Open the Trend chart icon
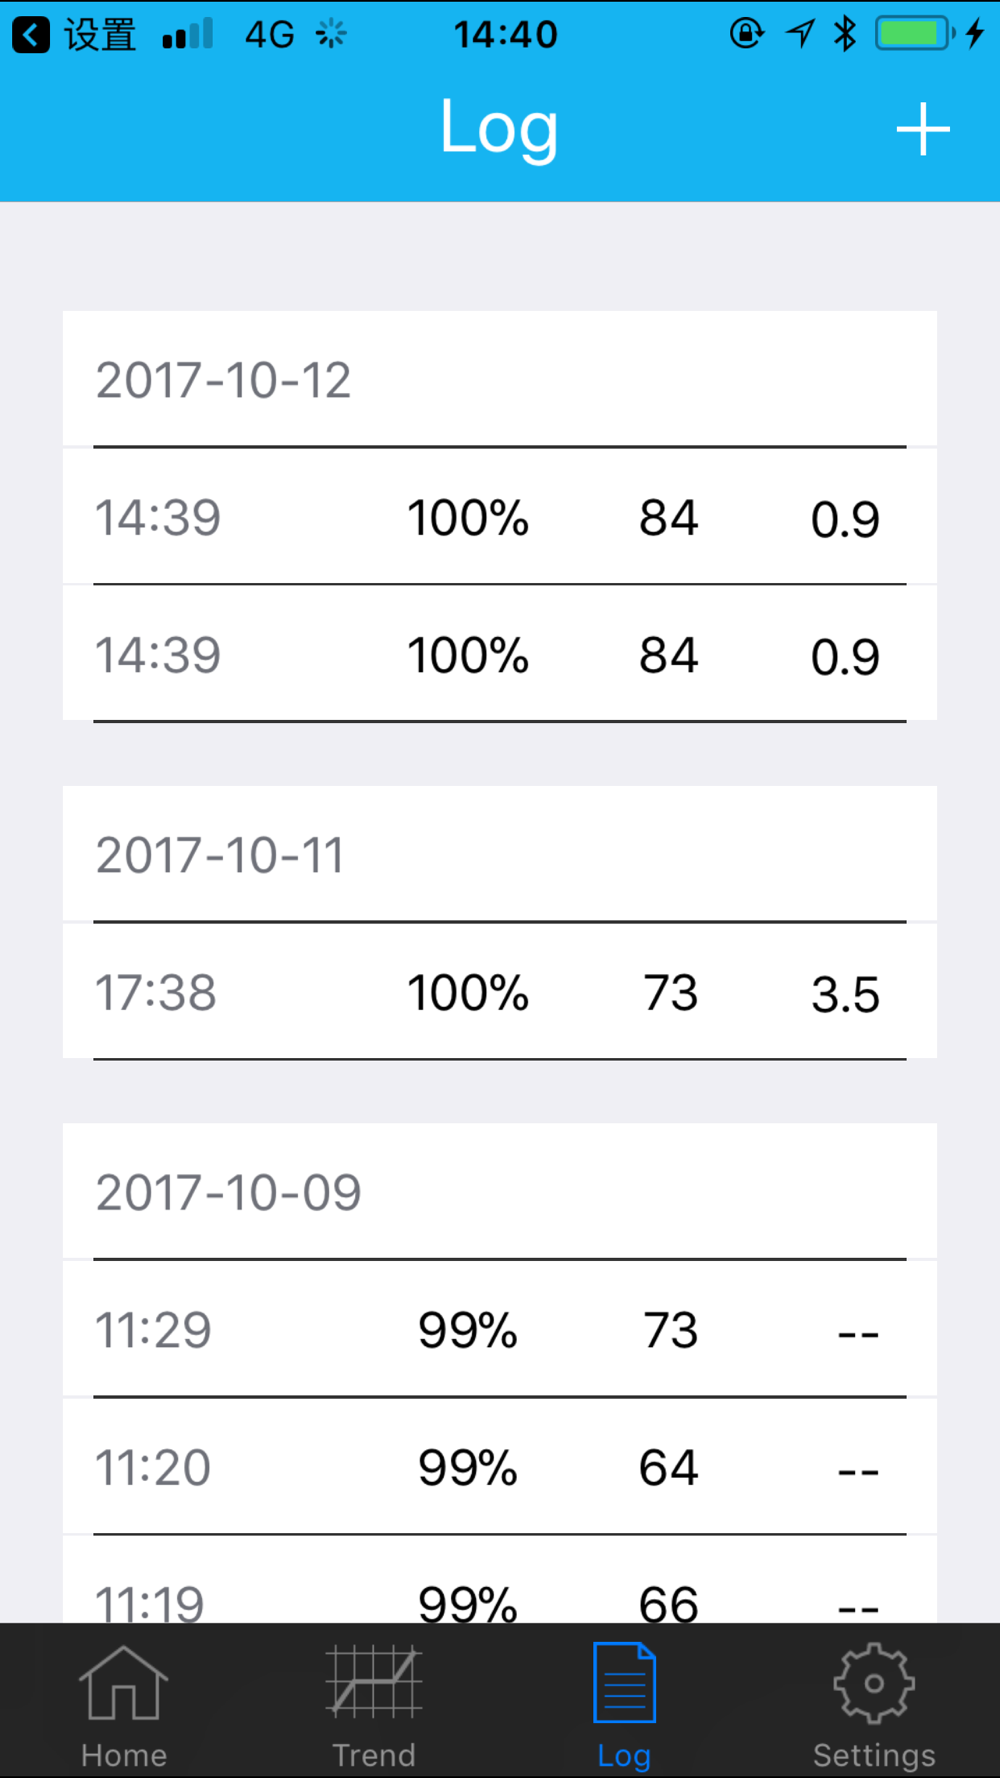 [x=374, y=1682]
